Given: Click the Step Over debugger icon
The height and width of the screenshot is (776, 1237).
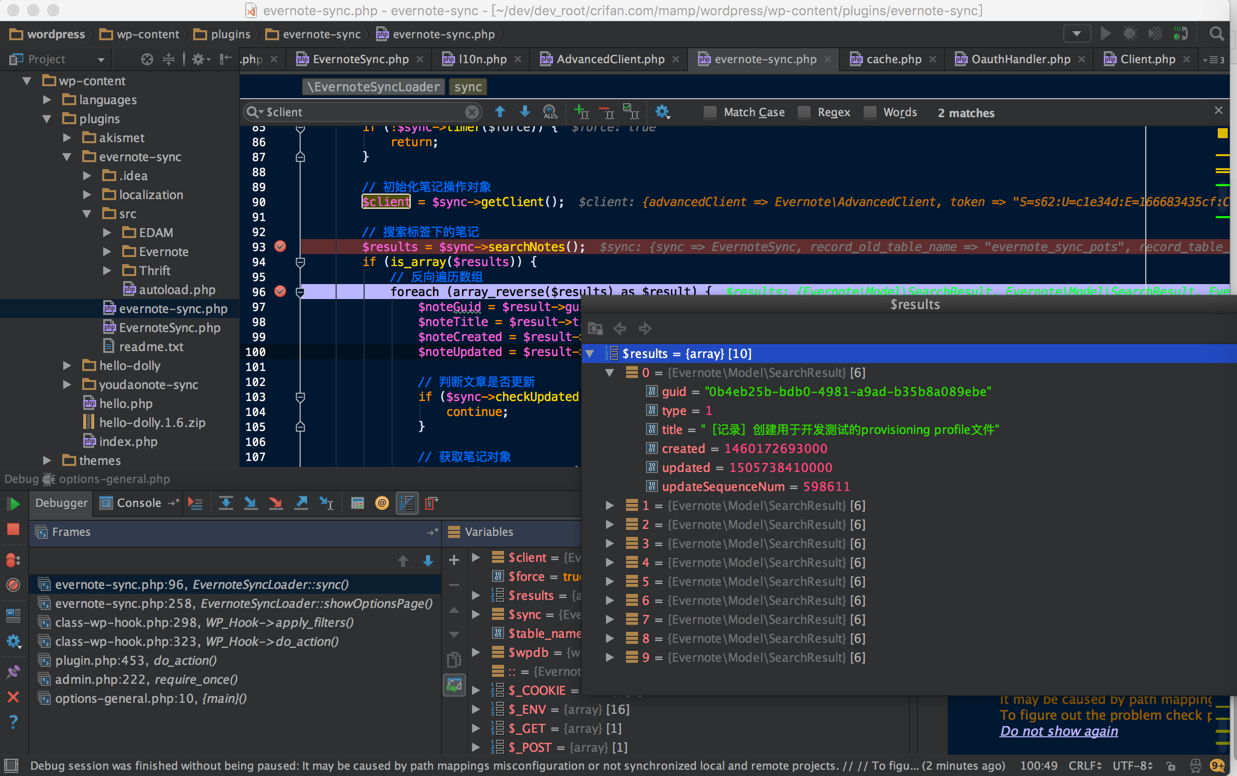Looking at the screenshot, I should pos(226,504).
